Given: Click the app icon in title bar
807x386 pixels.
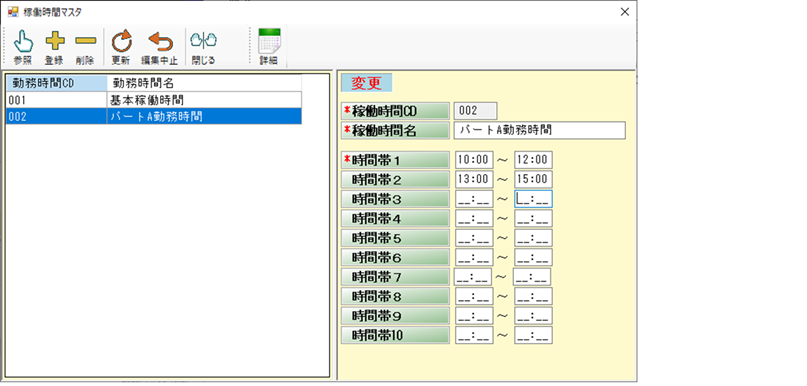Looking at the screenshot, I should click(x=13, y=11).
